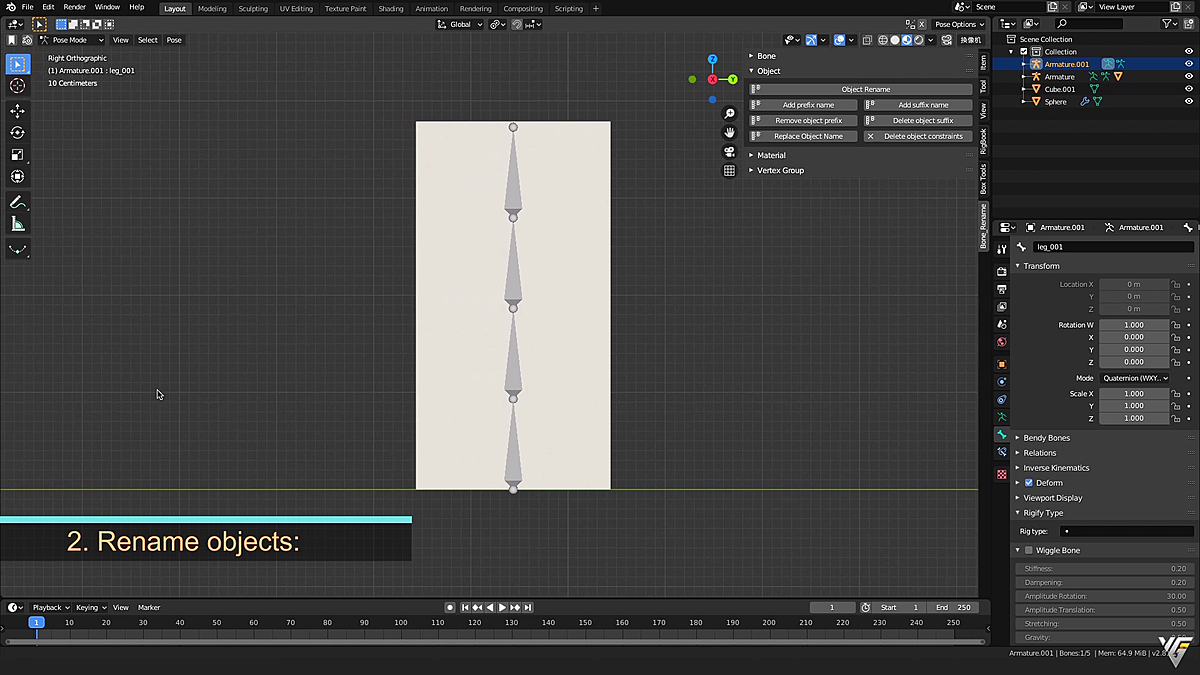
Task: Hide the Cube.001 object with its eye icon
Action: coord(1189,88)
